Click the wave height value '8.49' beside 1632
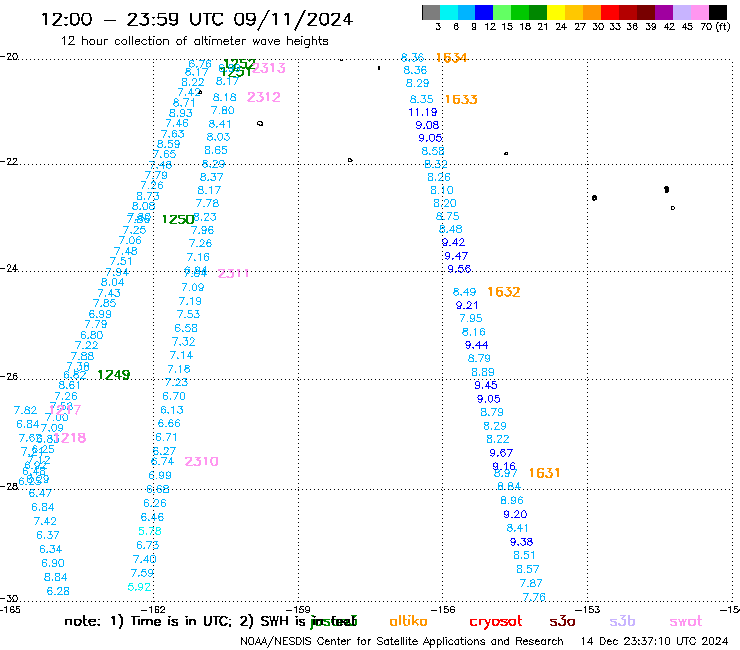740x650 pixels. [464, 292]
